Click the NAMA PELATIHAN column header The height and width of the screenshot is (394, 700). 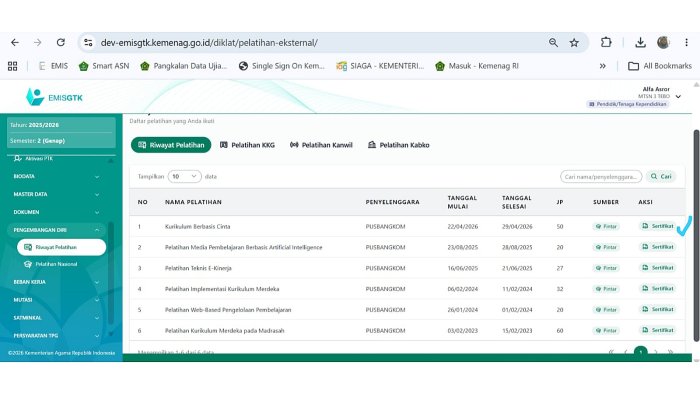click(193, 202)
